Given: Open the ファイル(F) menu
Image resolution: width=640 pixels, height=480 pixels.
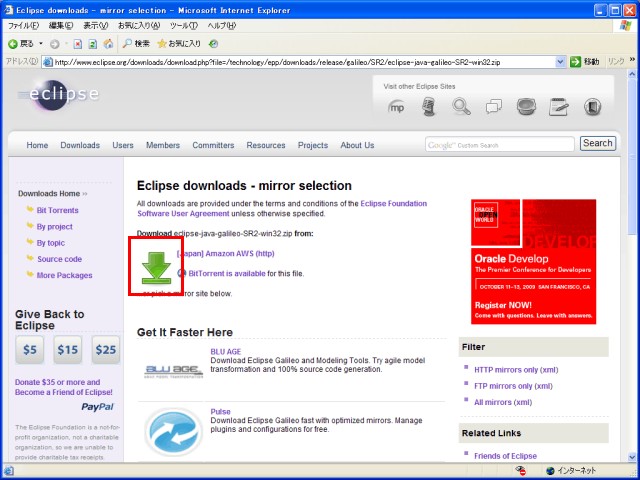Looking at the screenshot, I should pyautogui.click(x=23, y=26).
